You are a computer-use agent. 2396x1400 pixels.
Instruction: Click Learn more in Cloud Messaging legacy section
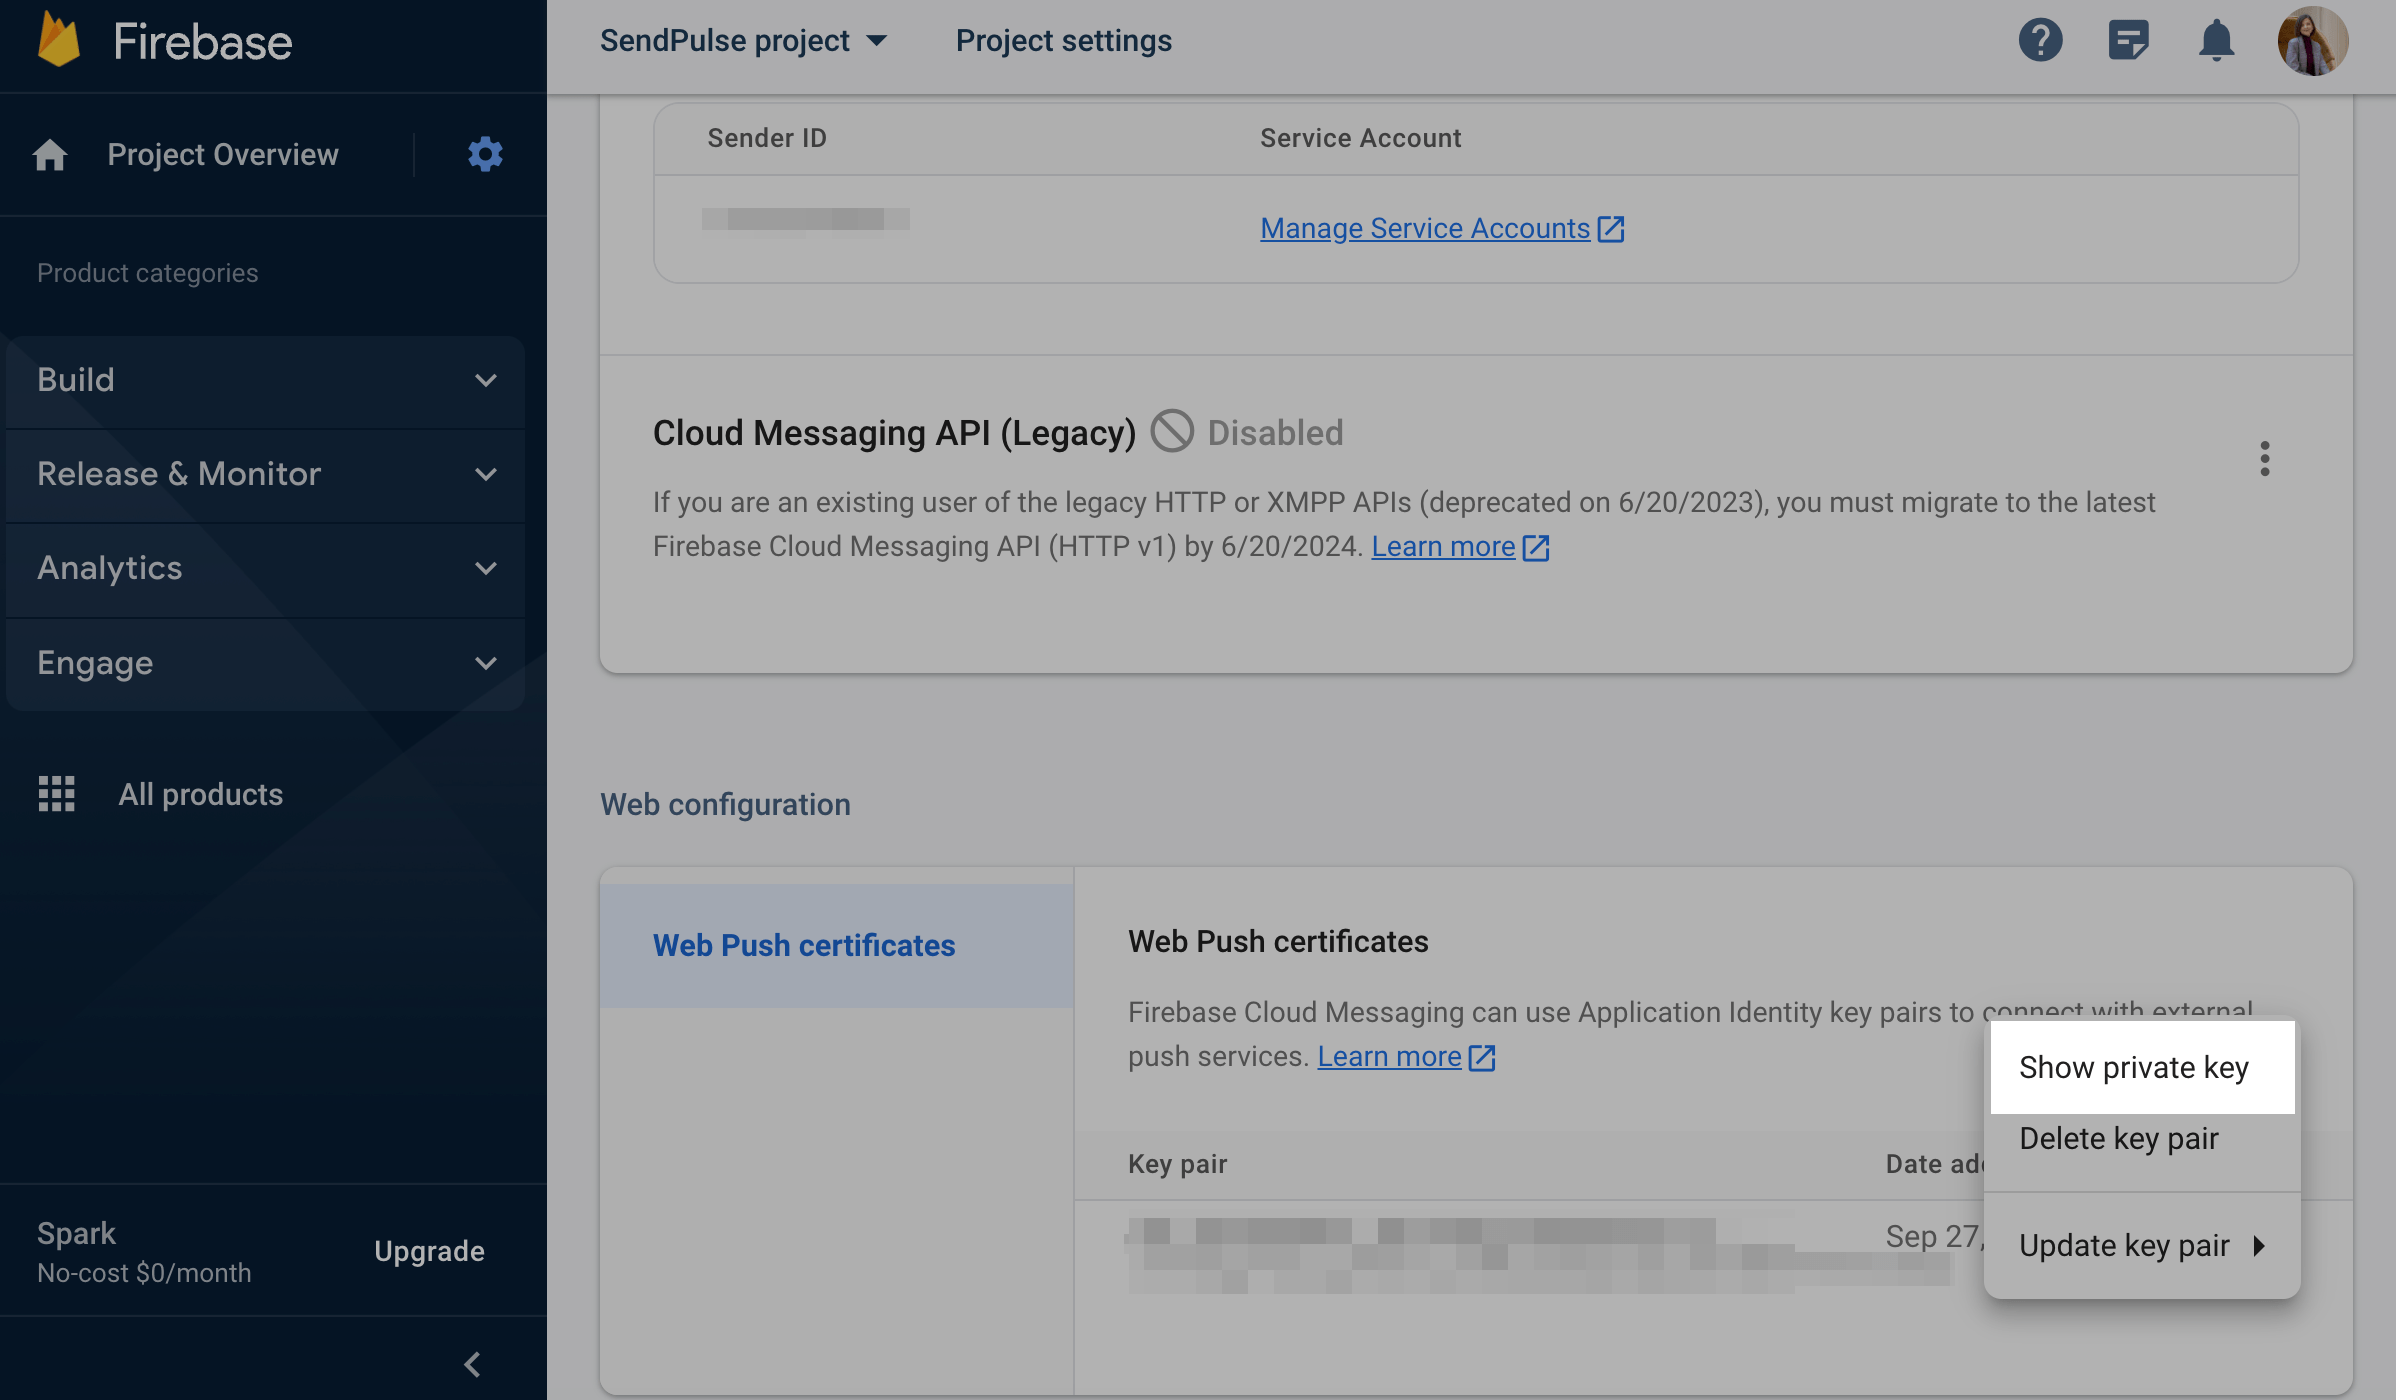(1443, 547)
